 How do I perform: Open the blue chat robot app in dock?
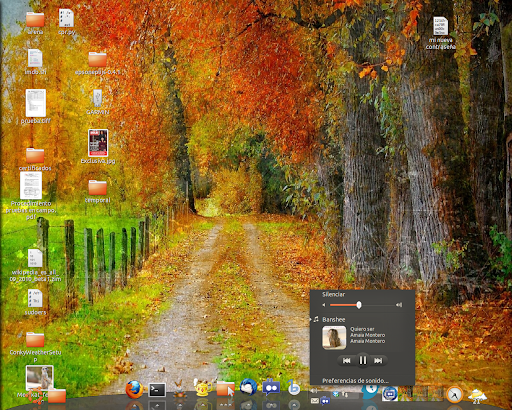coord(271,387)
